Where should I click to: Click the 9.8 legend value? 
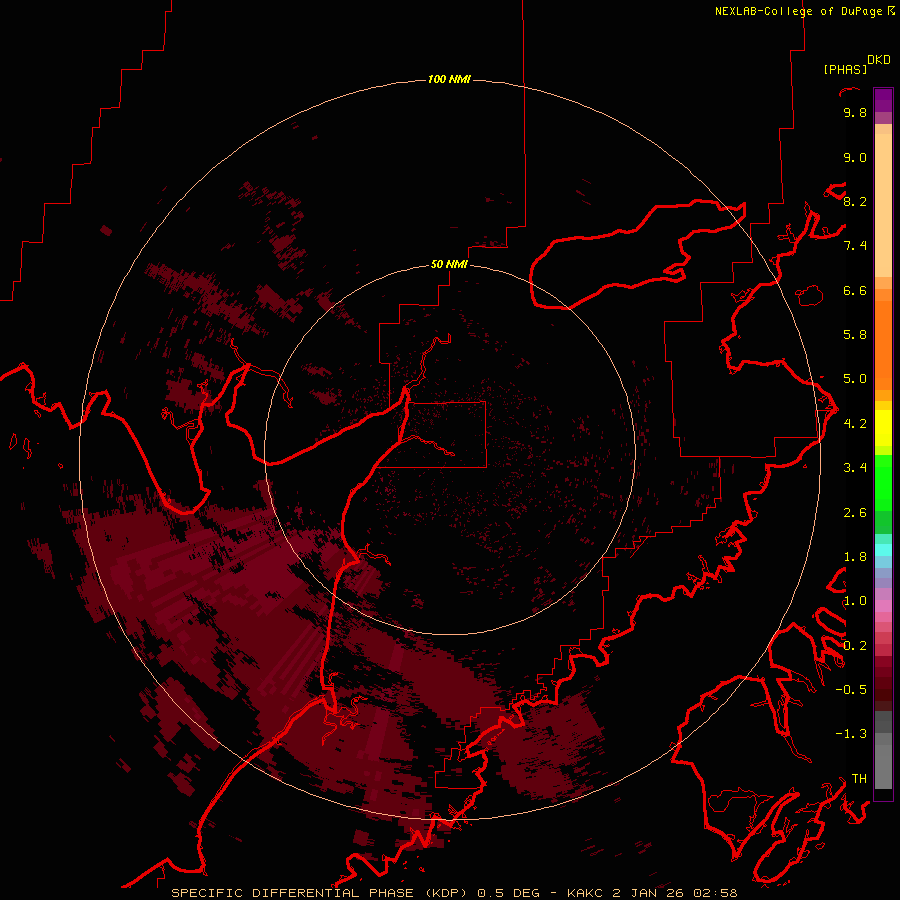coord(855,113)
